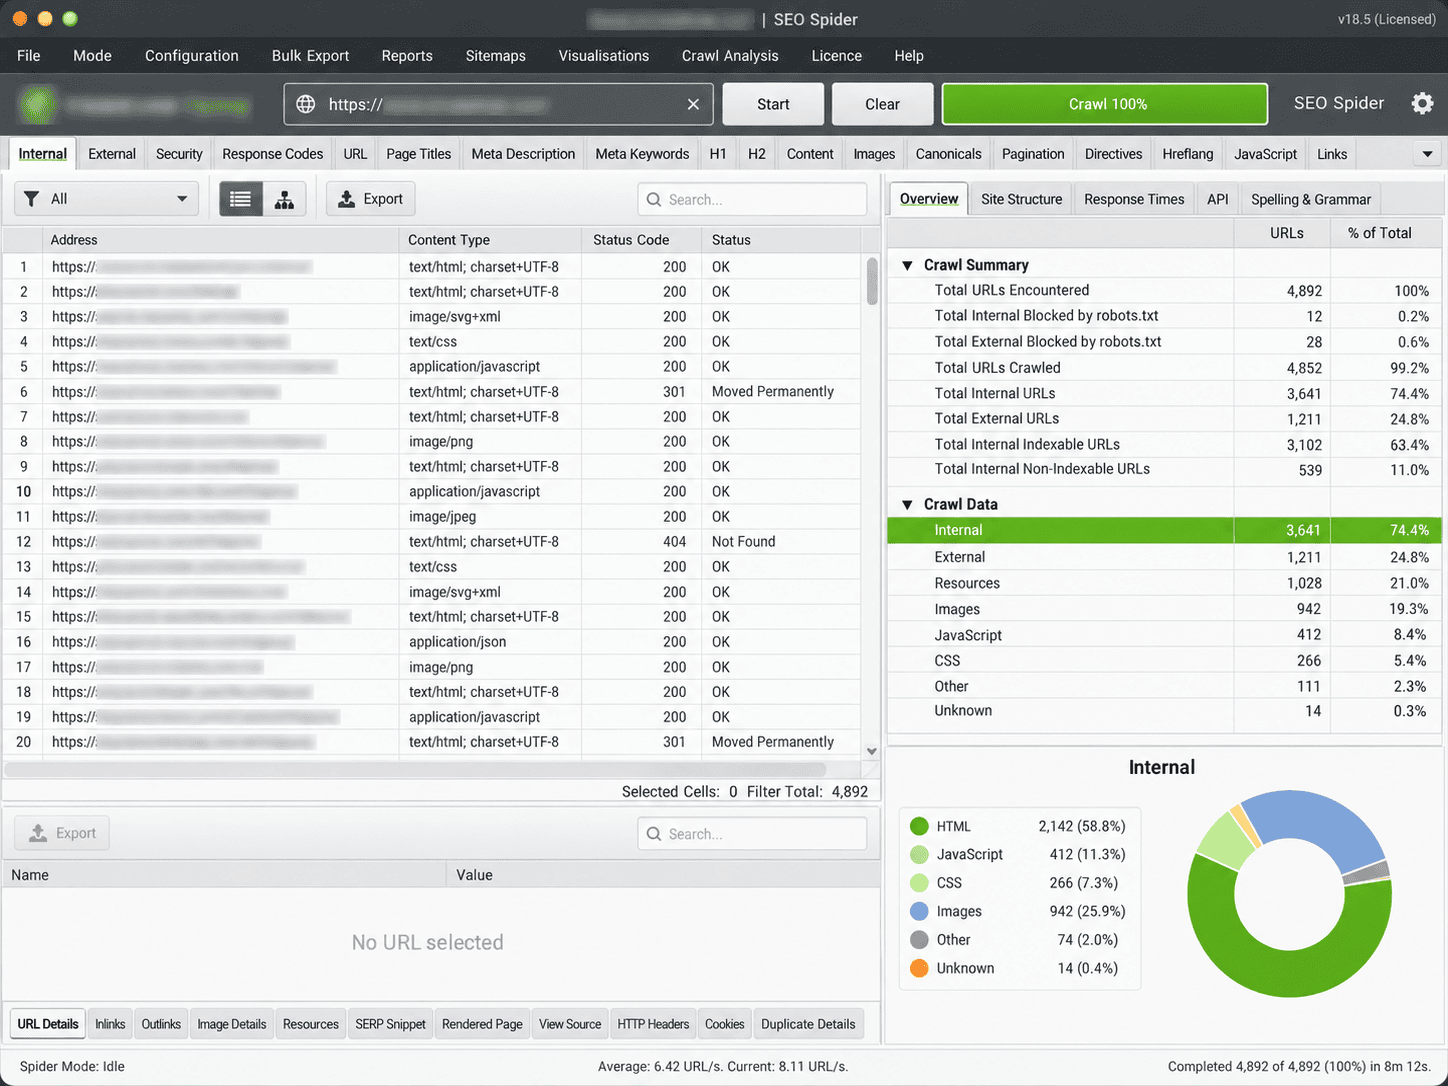
Task: Switch to the Response Codes tab
Action: point(273,154)
